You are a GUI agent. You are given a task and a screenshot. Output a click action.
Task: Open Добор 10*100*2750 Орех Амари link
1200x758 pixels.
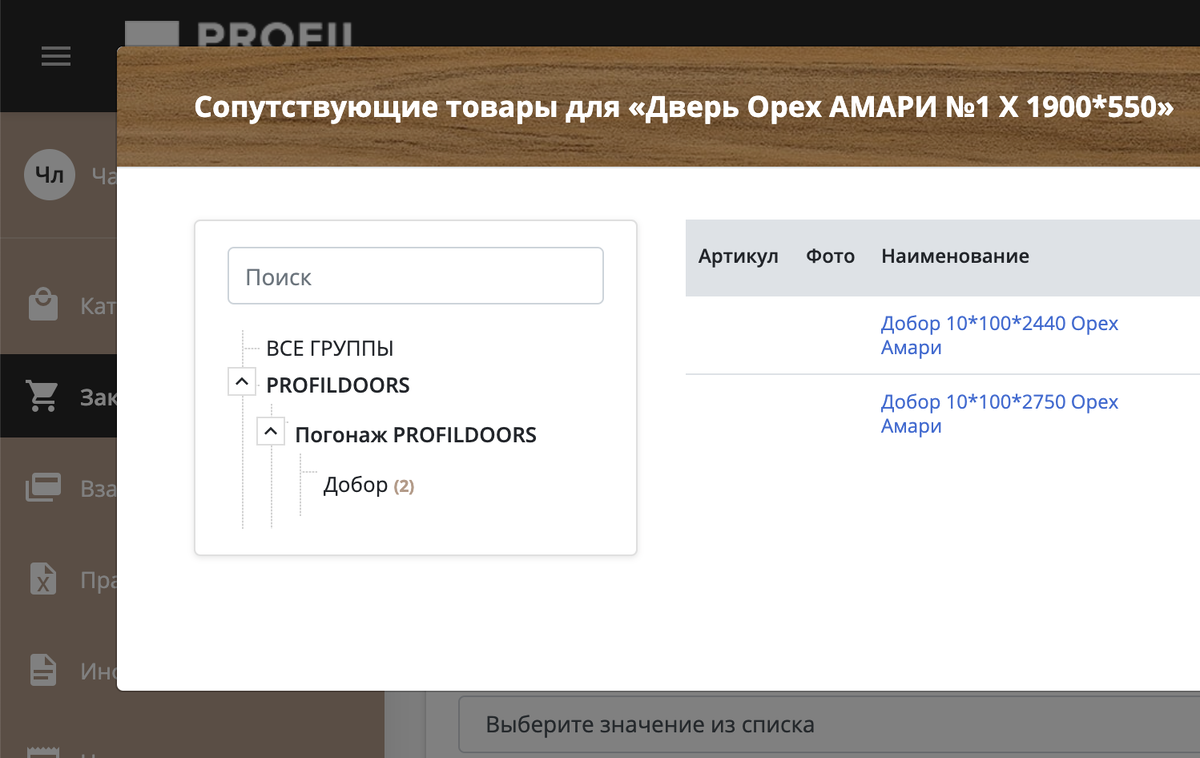click(x=1000, y=414)
